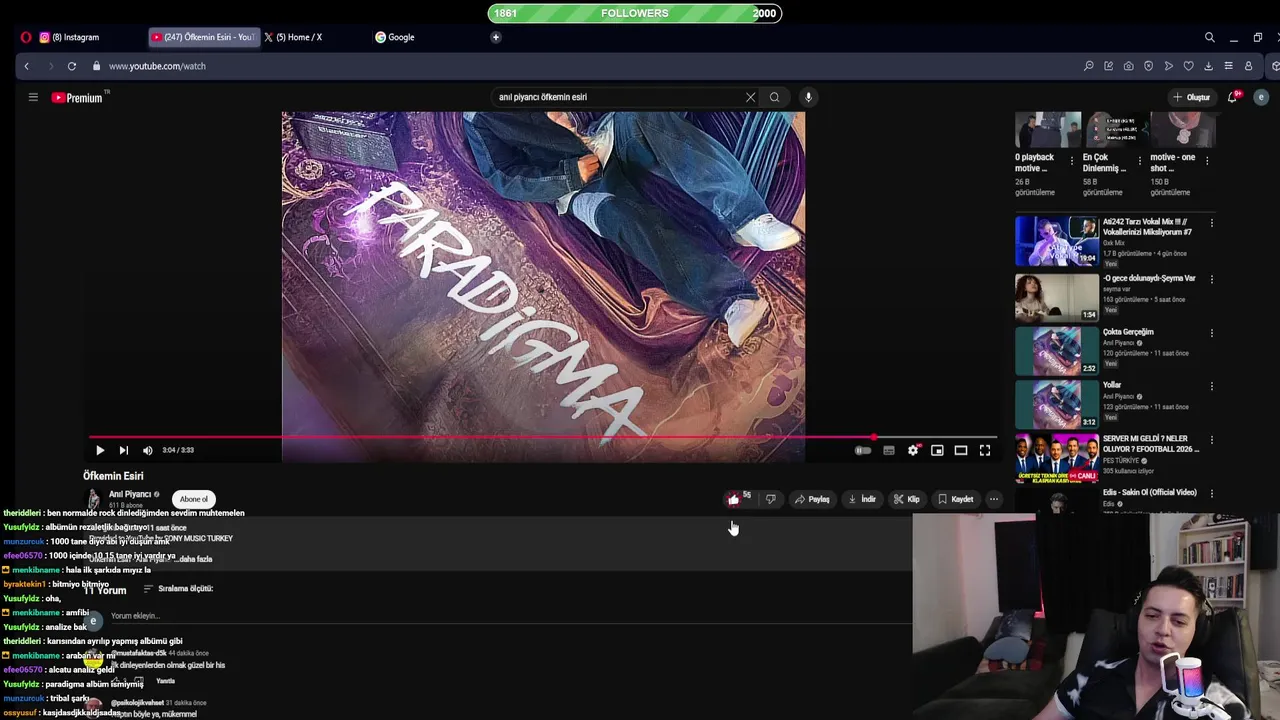Viewport: 1280px width, 720px height.
Task: Mute the video volume
Action: tap(148, 450)
